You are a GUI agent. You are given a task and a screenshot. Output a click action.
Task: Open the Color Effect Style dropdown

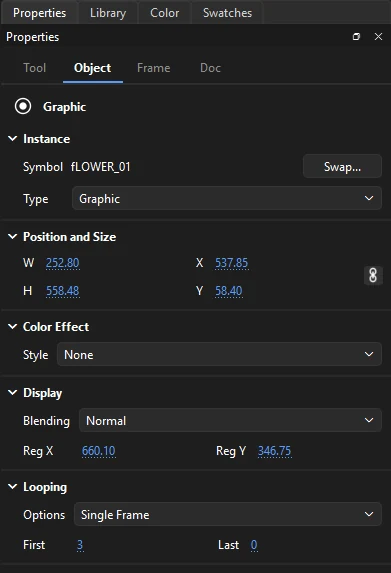tap(219, 354)
